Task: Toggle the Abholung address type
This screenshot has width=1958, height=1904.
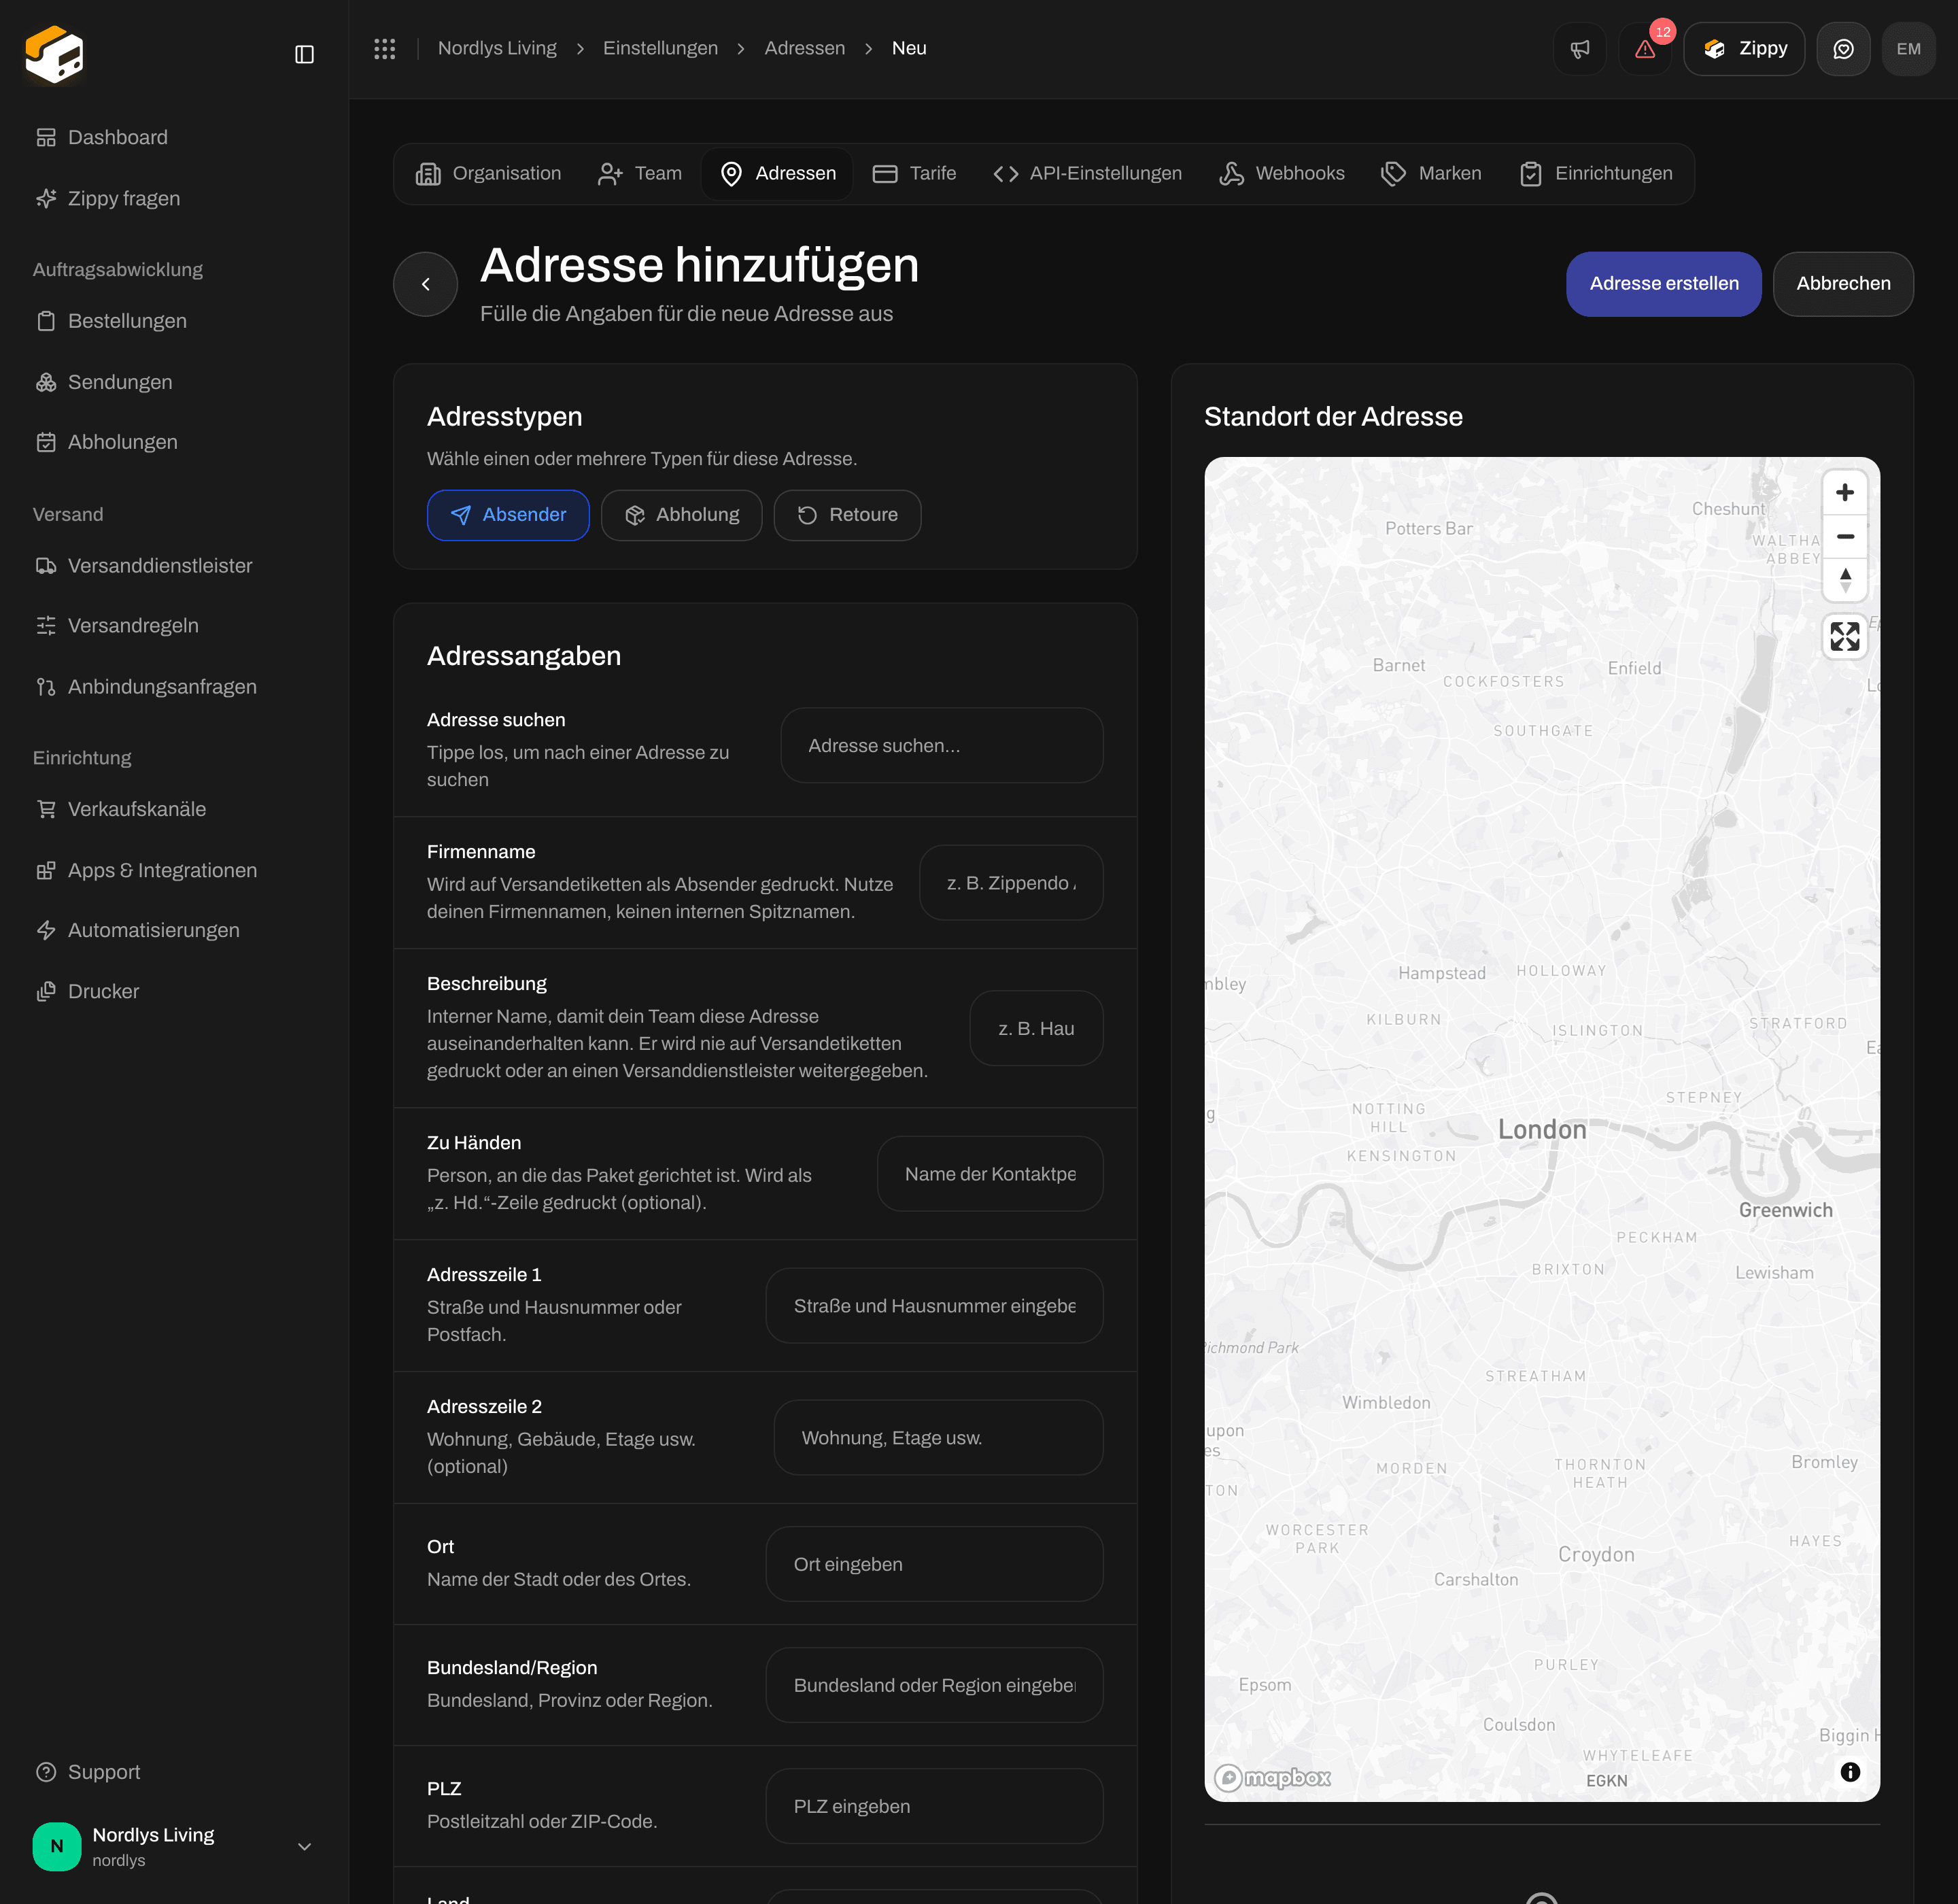Action: pyautogui.click(x=681, y=515)
